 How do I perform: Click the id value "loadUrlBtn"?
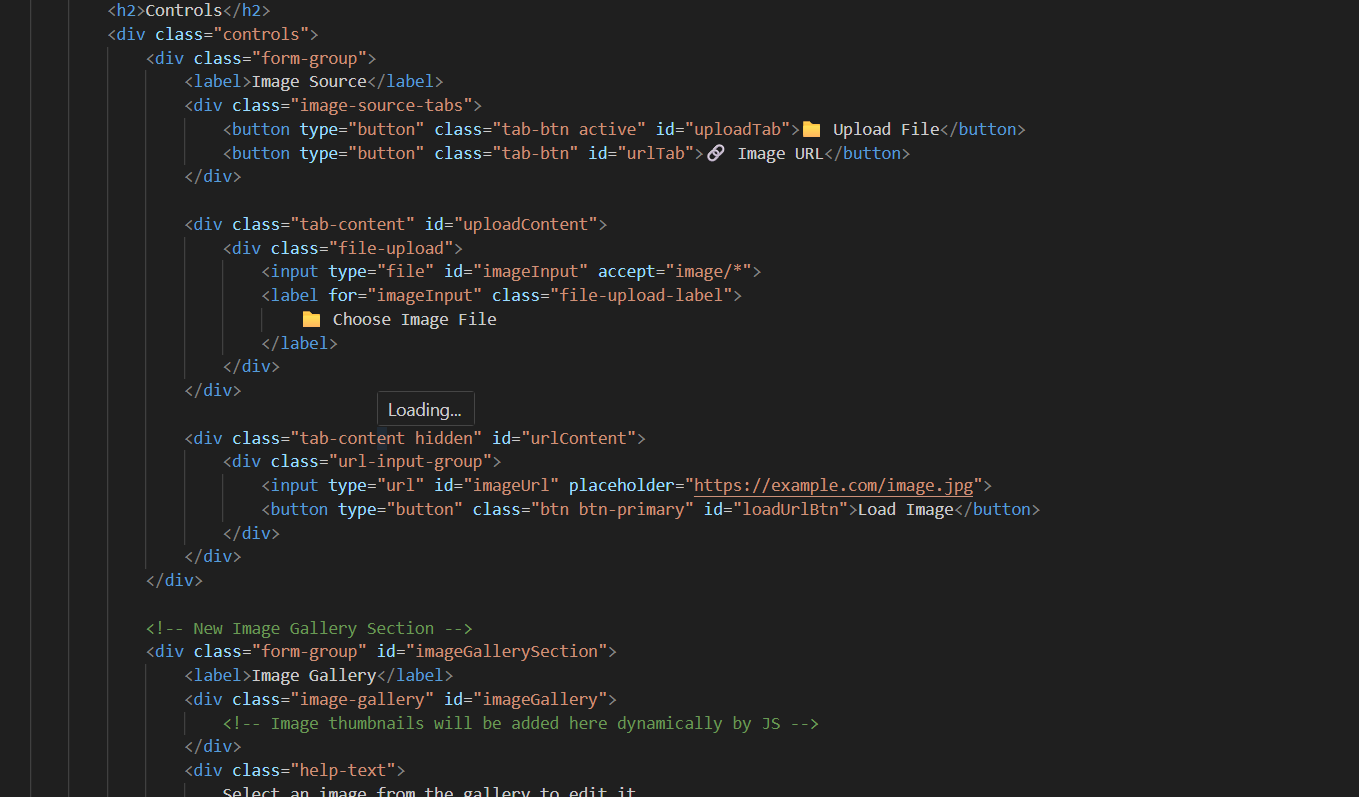tap(790, 509)
